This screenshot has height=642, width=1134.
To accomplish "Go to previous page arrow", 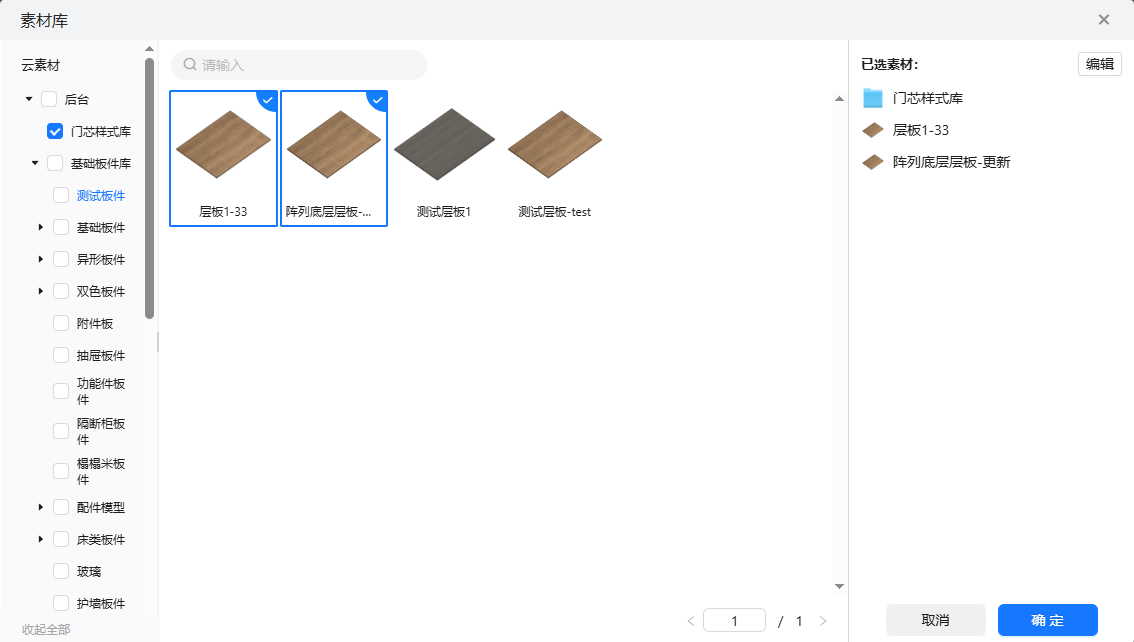I will click(x=690, y=621).
